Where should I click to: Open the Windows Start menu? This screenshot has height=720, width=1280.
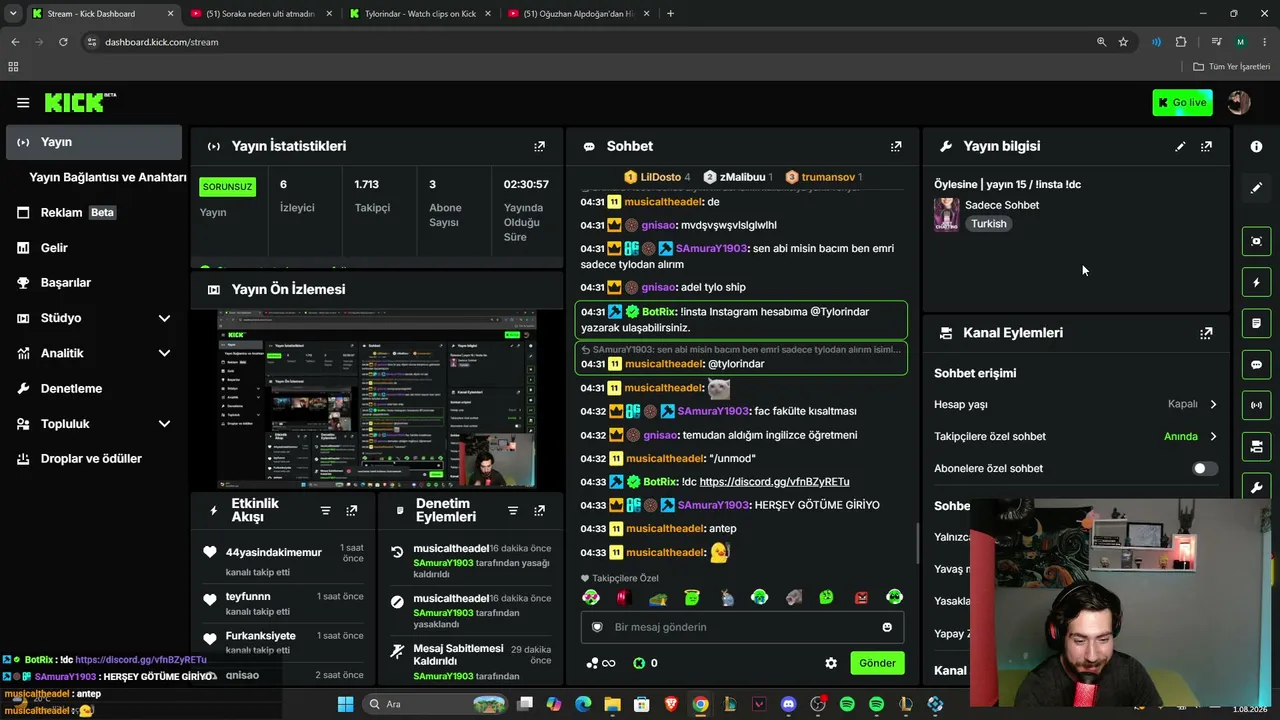click(x=345, y=704)
